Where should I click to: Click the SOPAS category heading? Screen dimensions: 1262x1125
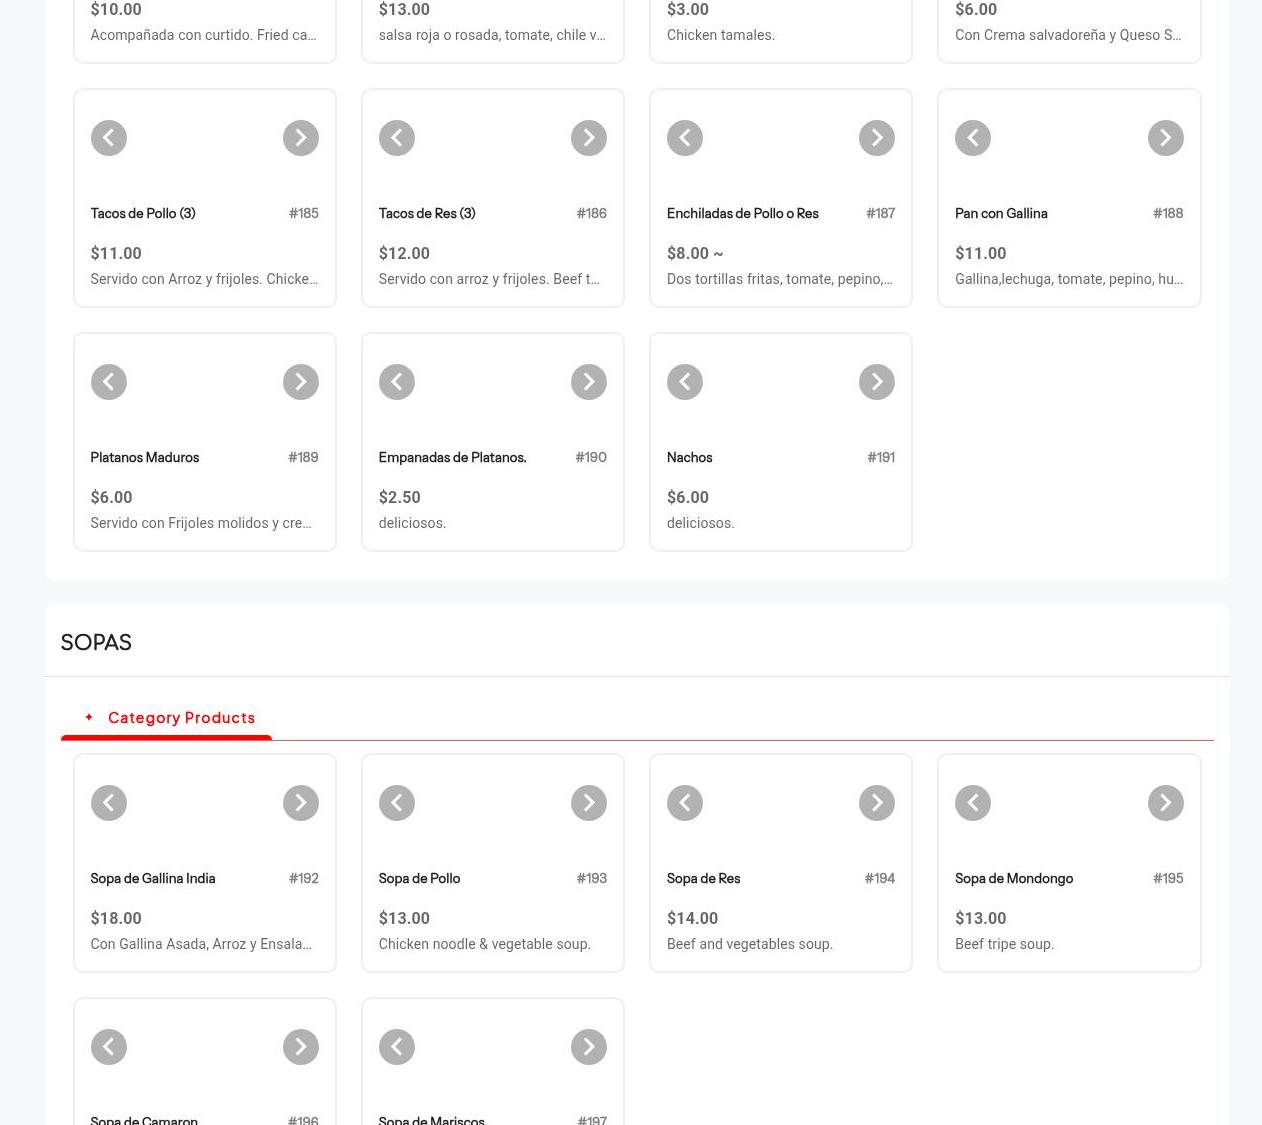(x=96, y=642)
